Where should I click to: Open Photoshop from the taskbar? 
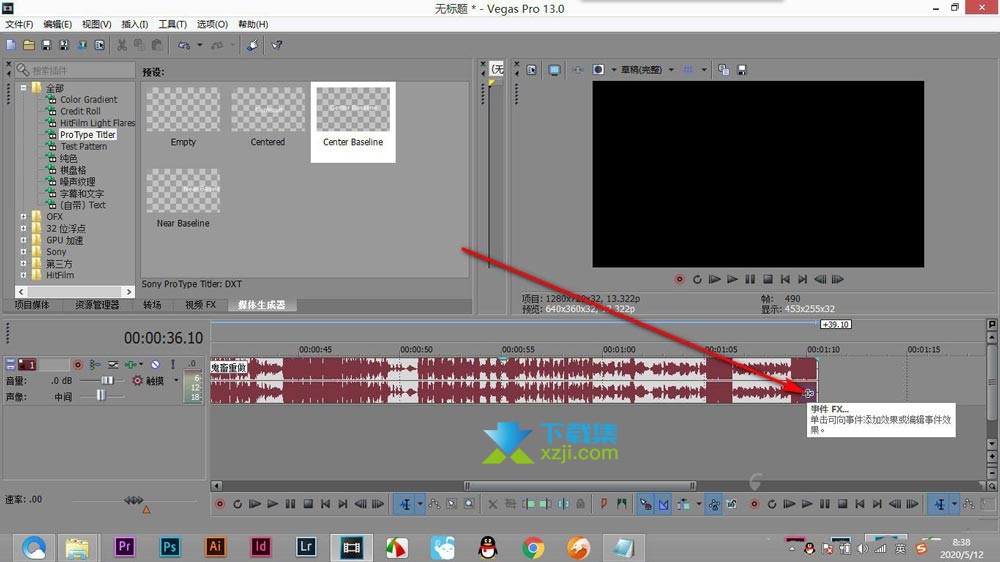coord(169,547)
